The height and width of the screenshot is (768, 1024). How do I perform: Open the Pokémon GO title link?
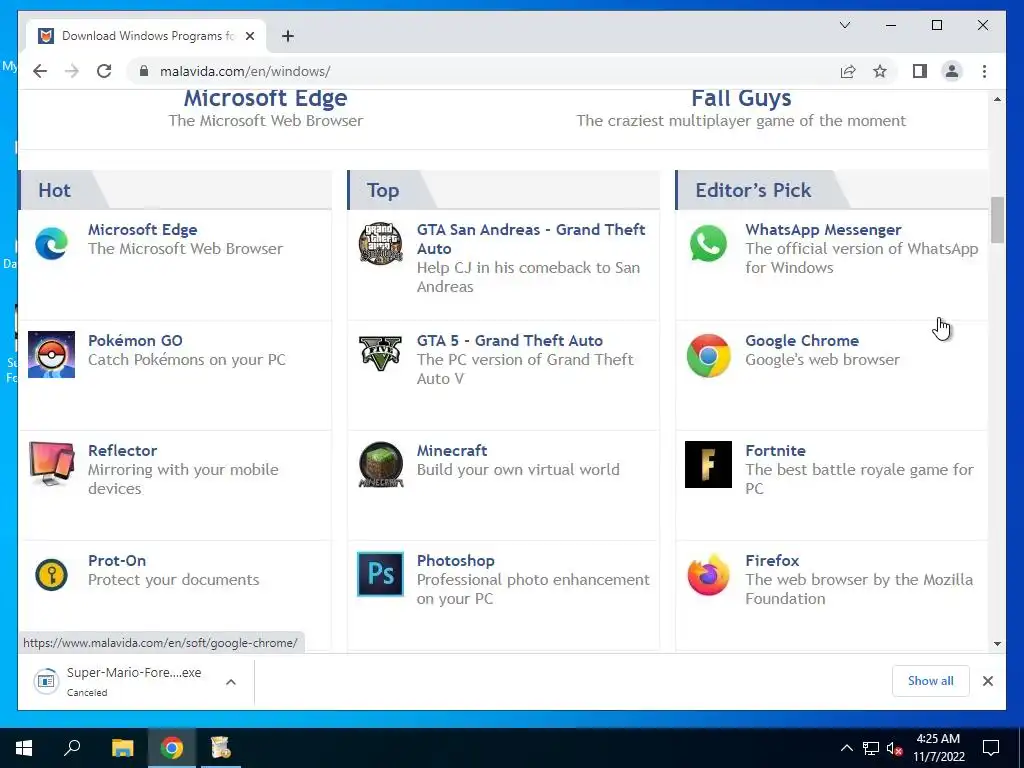pos(135,340)
